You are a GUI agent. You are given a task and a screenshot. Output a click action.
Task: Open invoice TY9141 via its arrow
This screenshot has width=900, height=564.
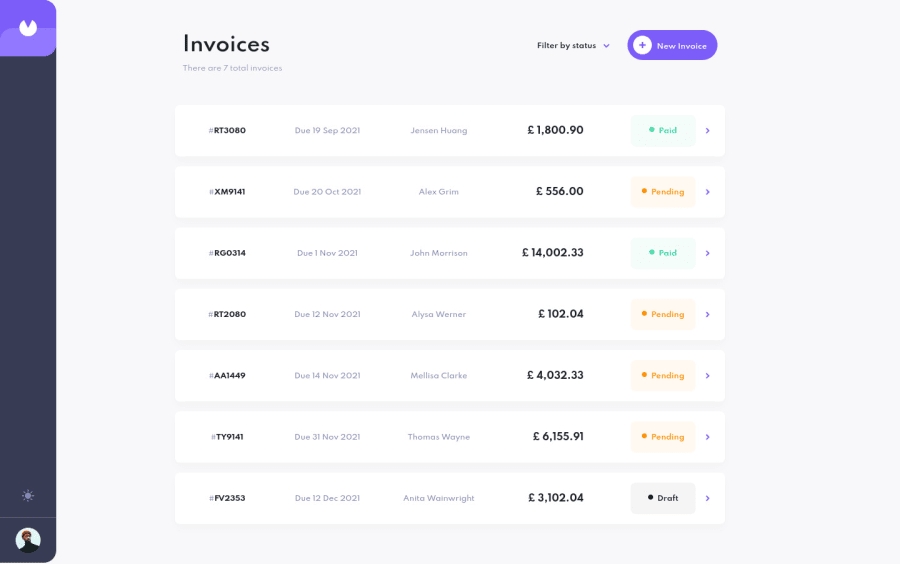pos(708,437)
